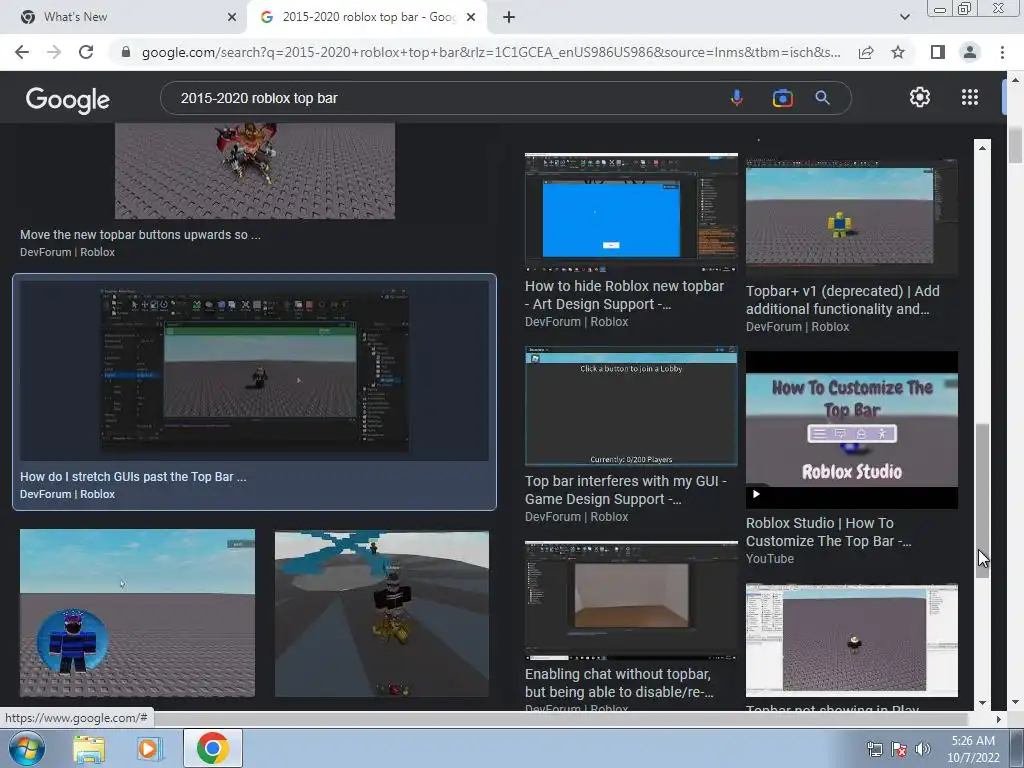Open the dark character on blue path thumbnail
The width and height of the screenshot is (1024, 768).
tap(381, 614)
